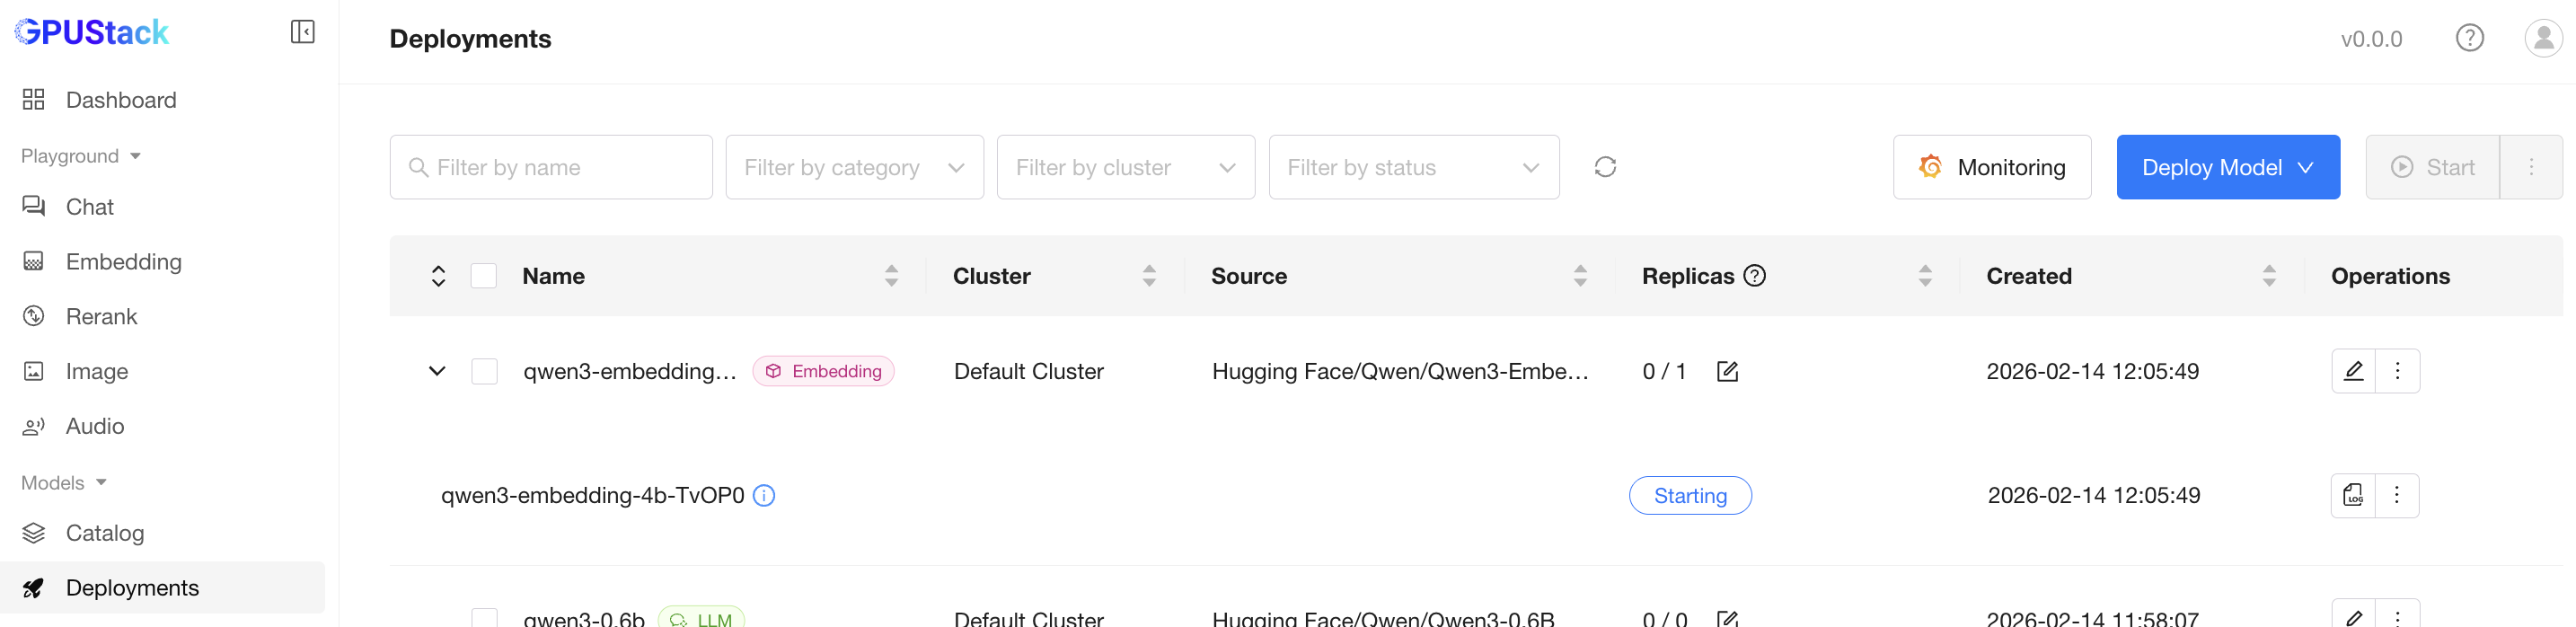Viewport: 2576px width, 627px height.
Task: Check the qwen3-0.6b row checkbox
Action: [x=484, y=618]
